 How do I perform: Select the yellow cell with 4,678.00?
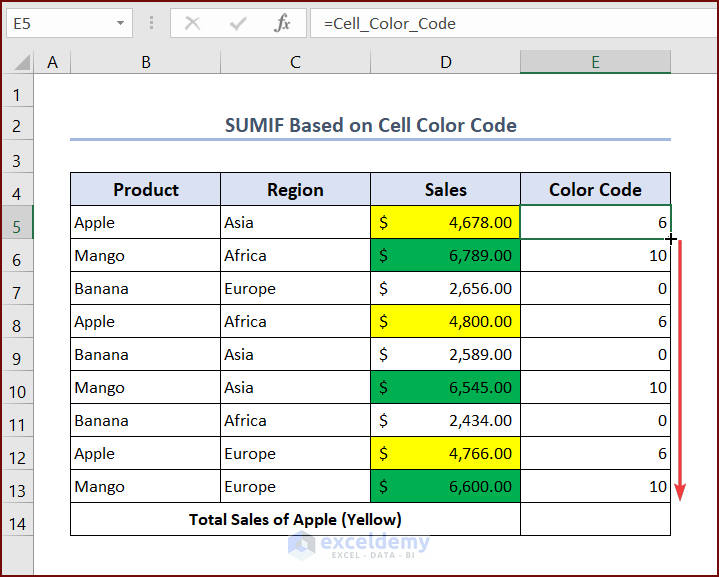pyautogui.click(x=445, y=222)
